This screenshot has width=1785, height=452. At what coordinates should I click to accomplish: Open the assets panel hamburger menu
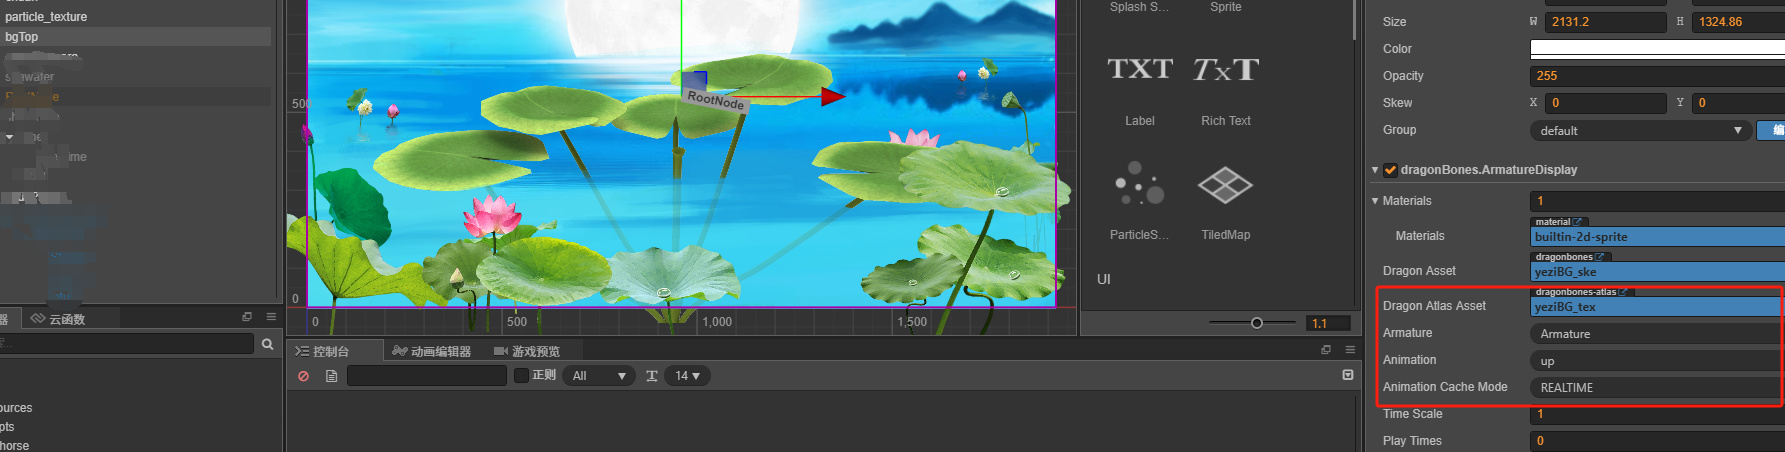click(271, 317)
